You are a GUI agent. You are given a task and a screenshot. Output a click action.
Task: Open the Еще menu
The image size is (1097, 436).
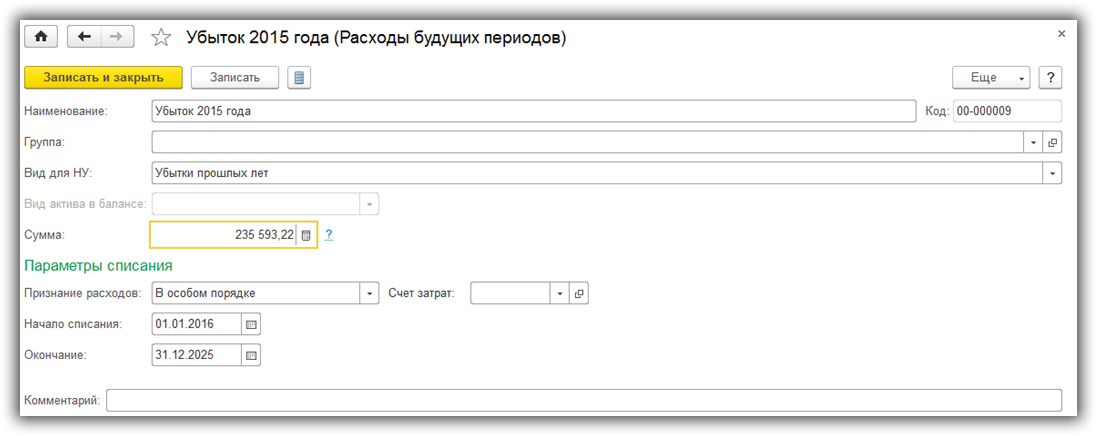click(990, 78)
